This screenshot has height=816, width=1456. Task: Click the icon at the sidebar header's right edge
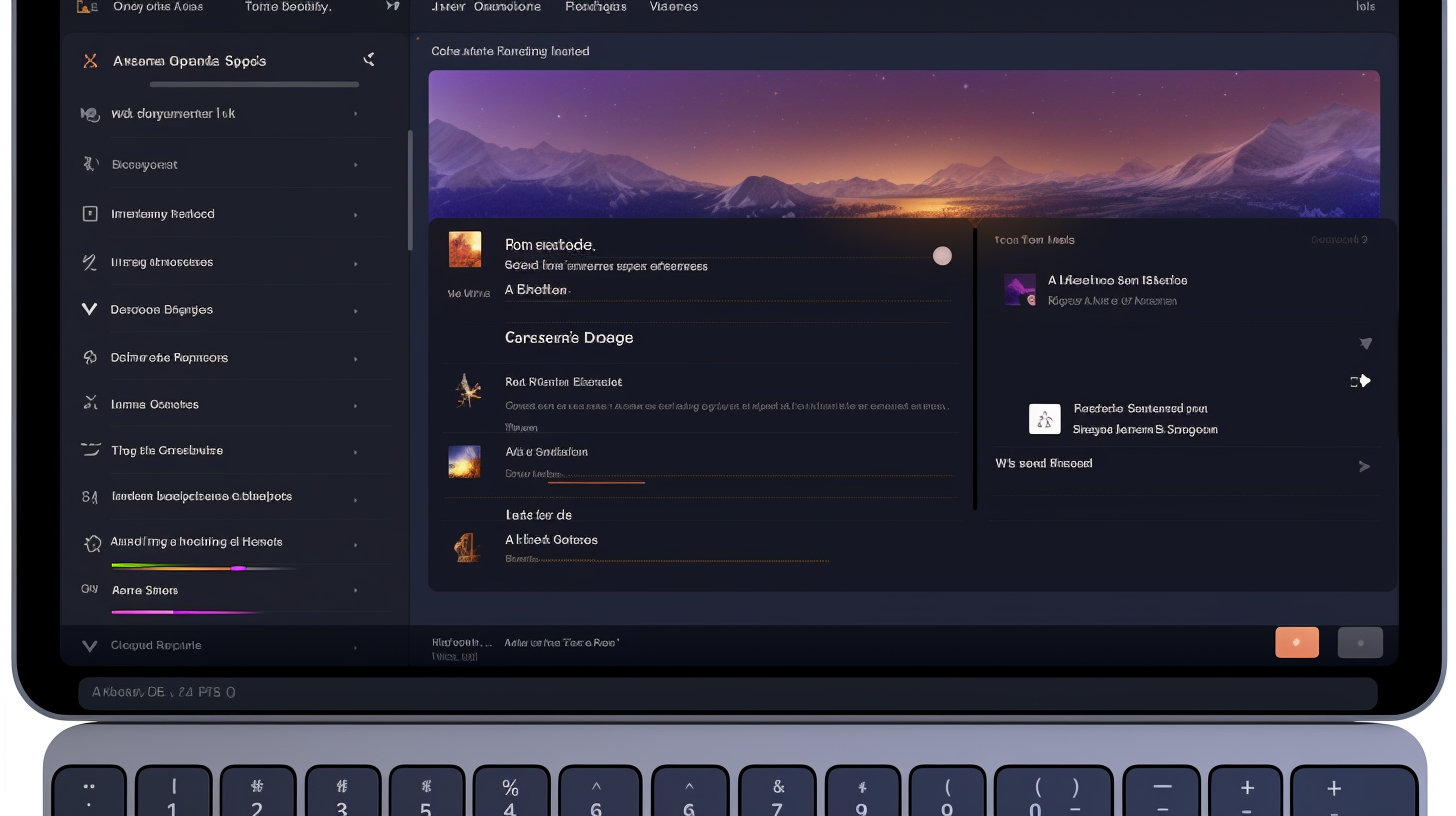369,60
